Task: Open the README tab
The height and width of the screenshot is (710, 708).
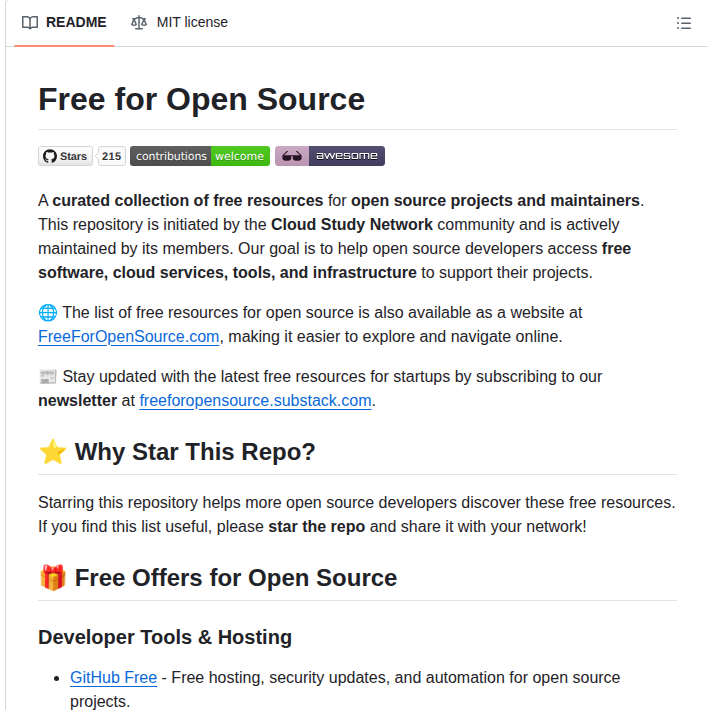Action: [64, 22]
